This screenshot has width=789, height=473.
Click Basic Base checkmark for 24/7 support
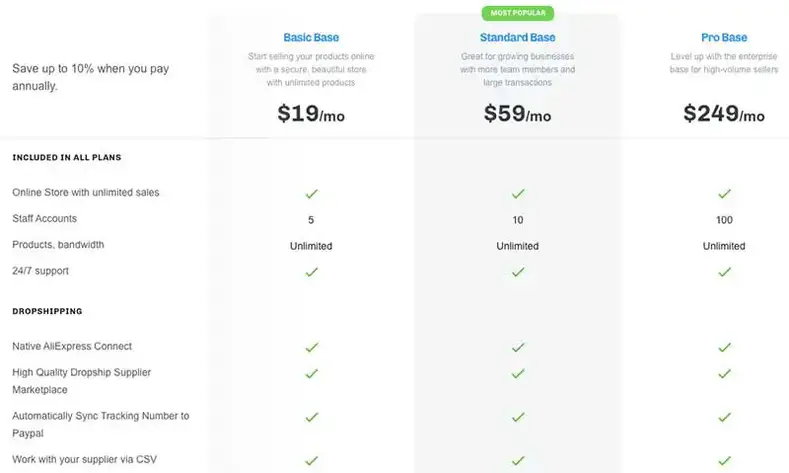[x=311, y=272]
